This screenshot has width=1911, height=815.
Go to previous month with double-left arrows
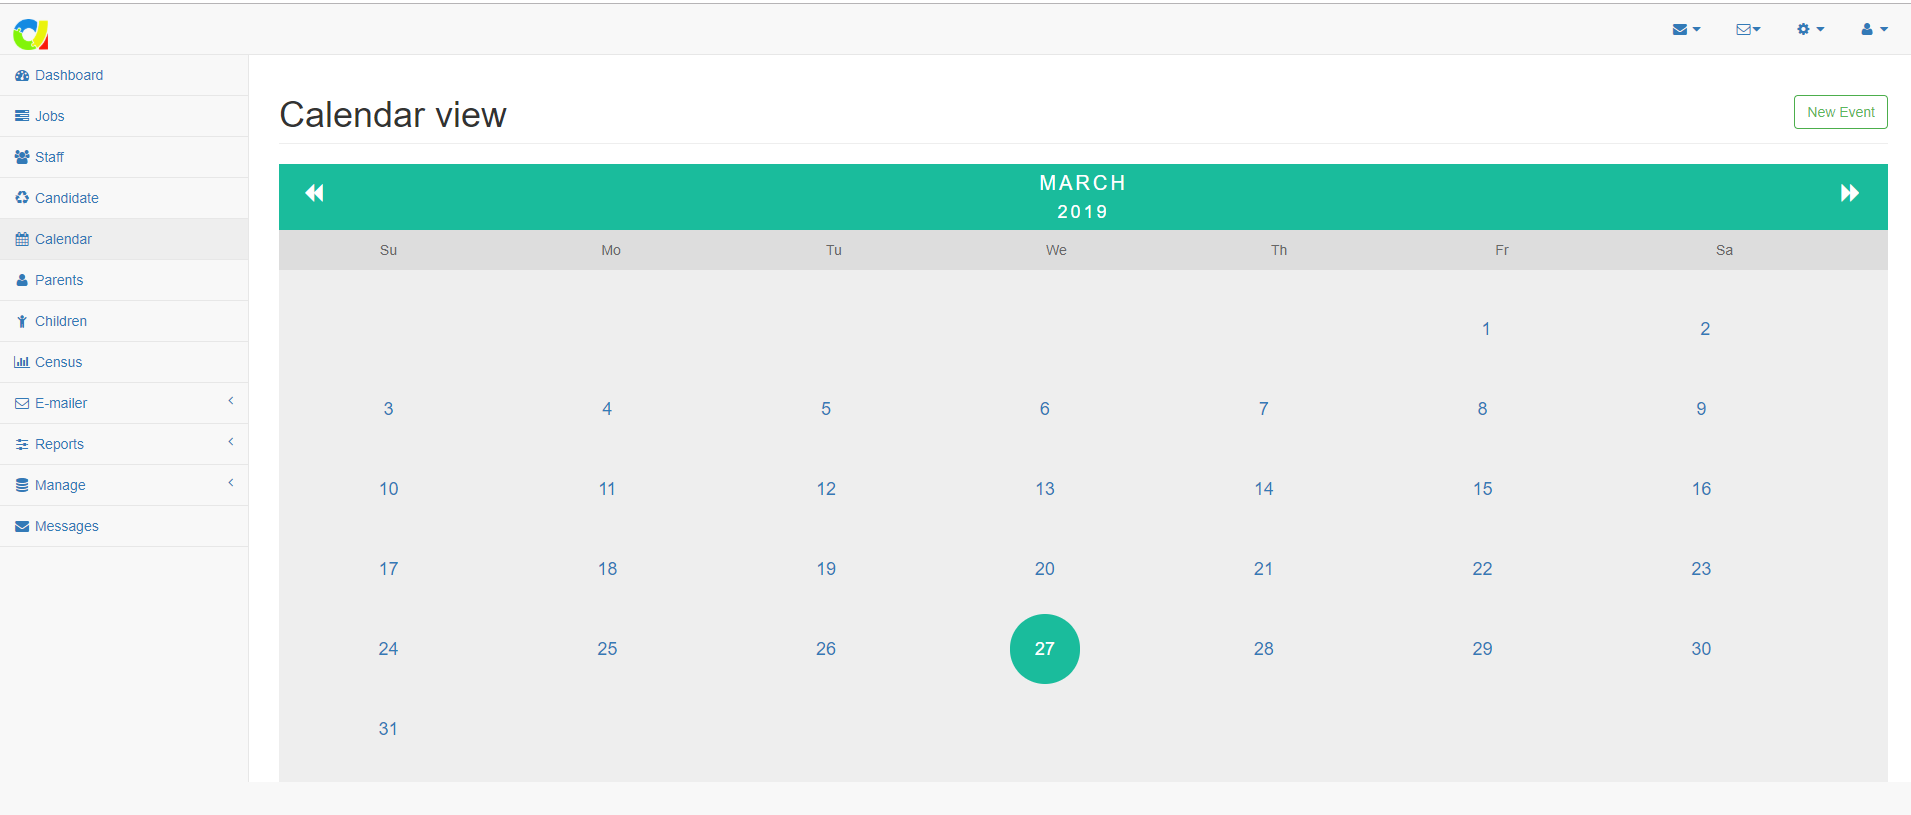[314, 193]
